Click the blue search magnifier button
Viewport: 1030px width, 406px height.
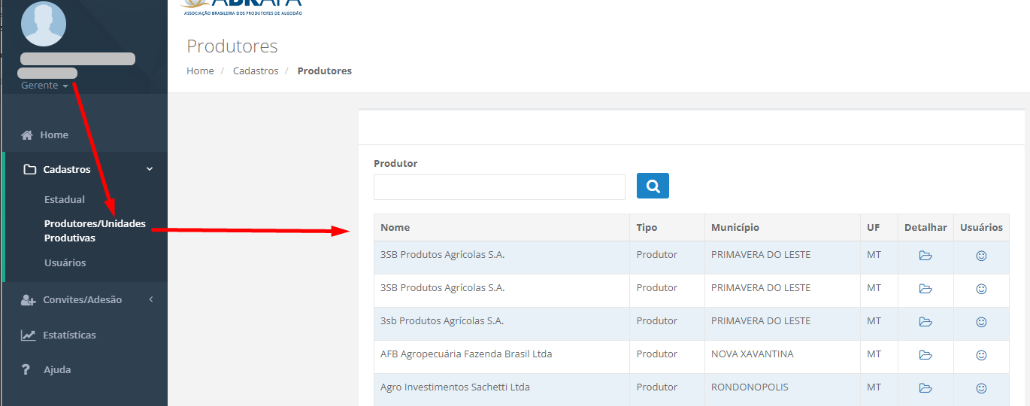[652, 186]
